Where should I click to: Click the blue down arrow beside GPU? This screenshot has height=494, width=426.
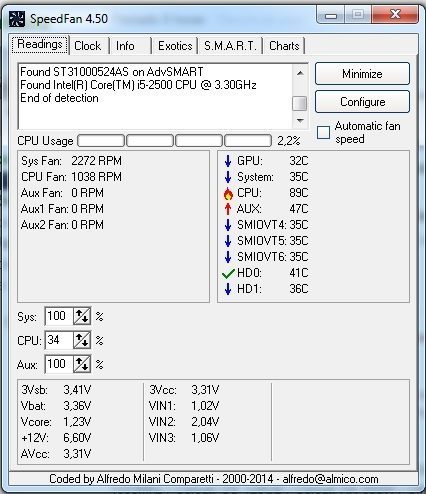click(x=228, y=161)
